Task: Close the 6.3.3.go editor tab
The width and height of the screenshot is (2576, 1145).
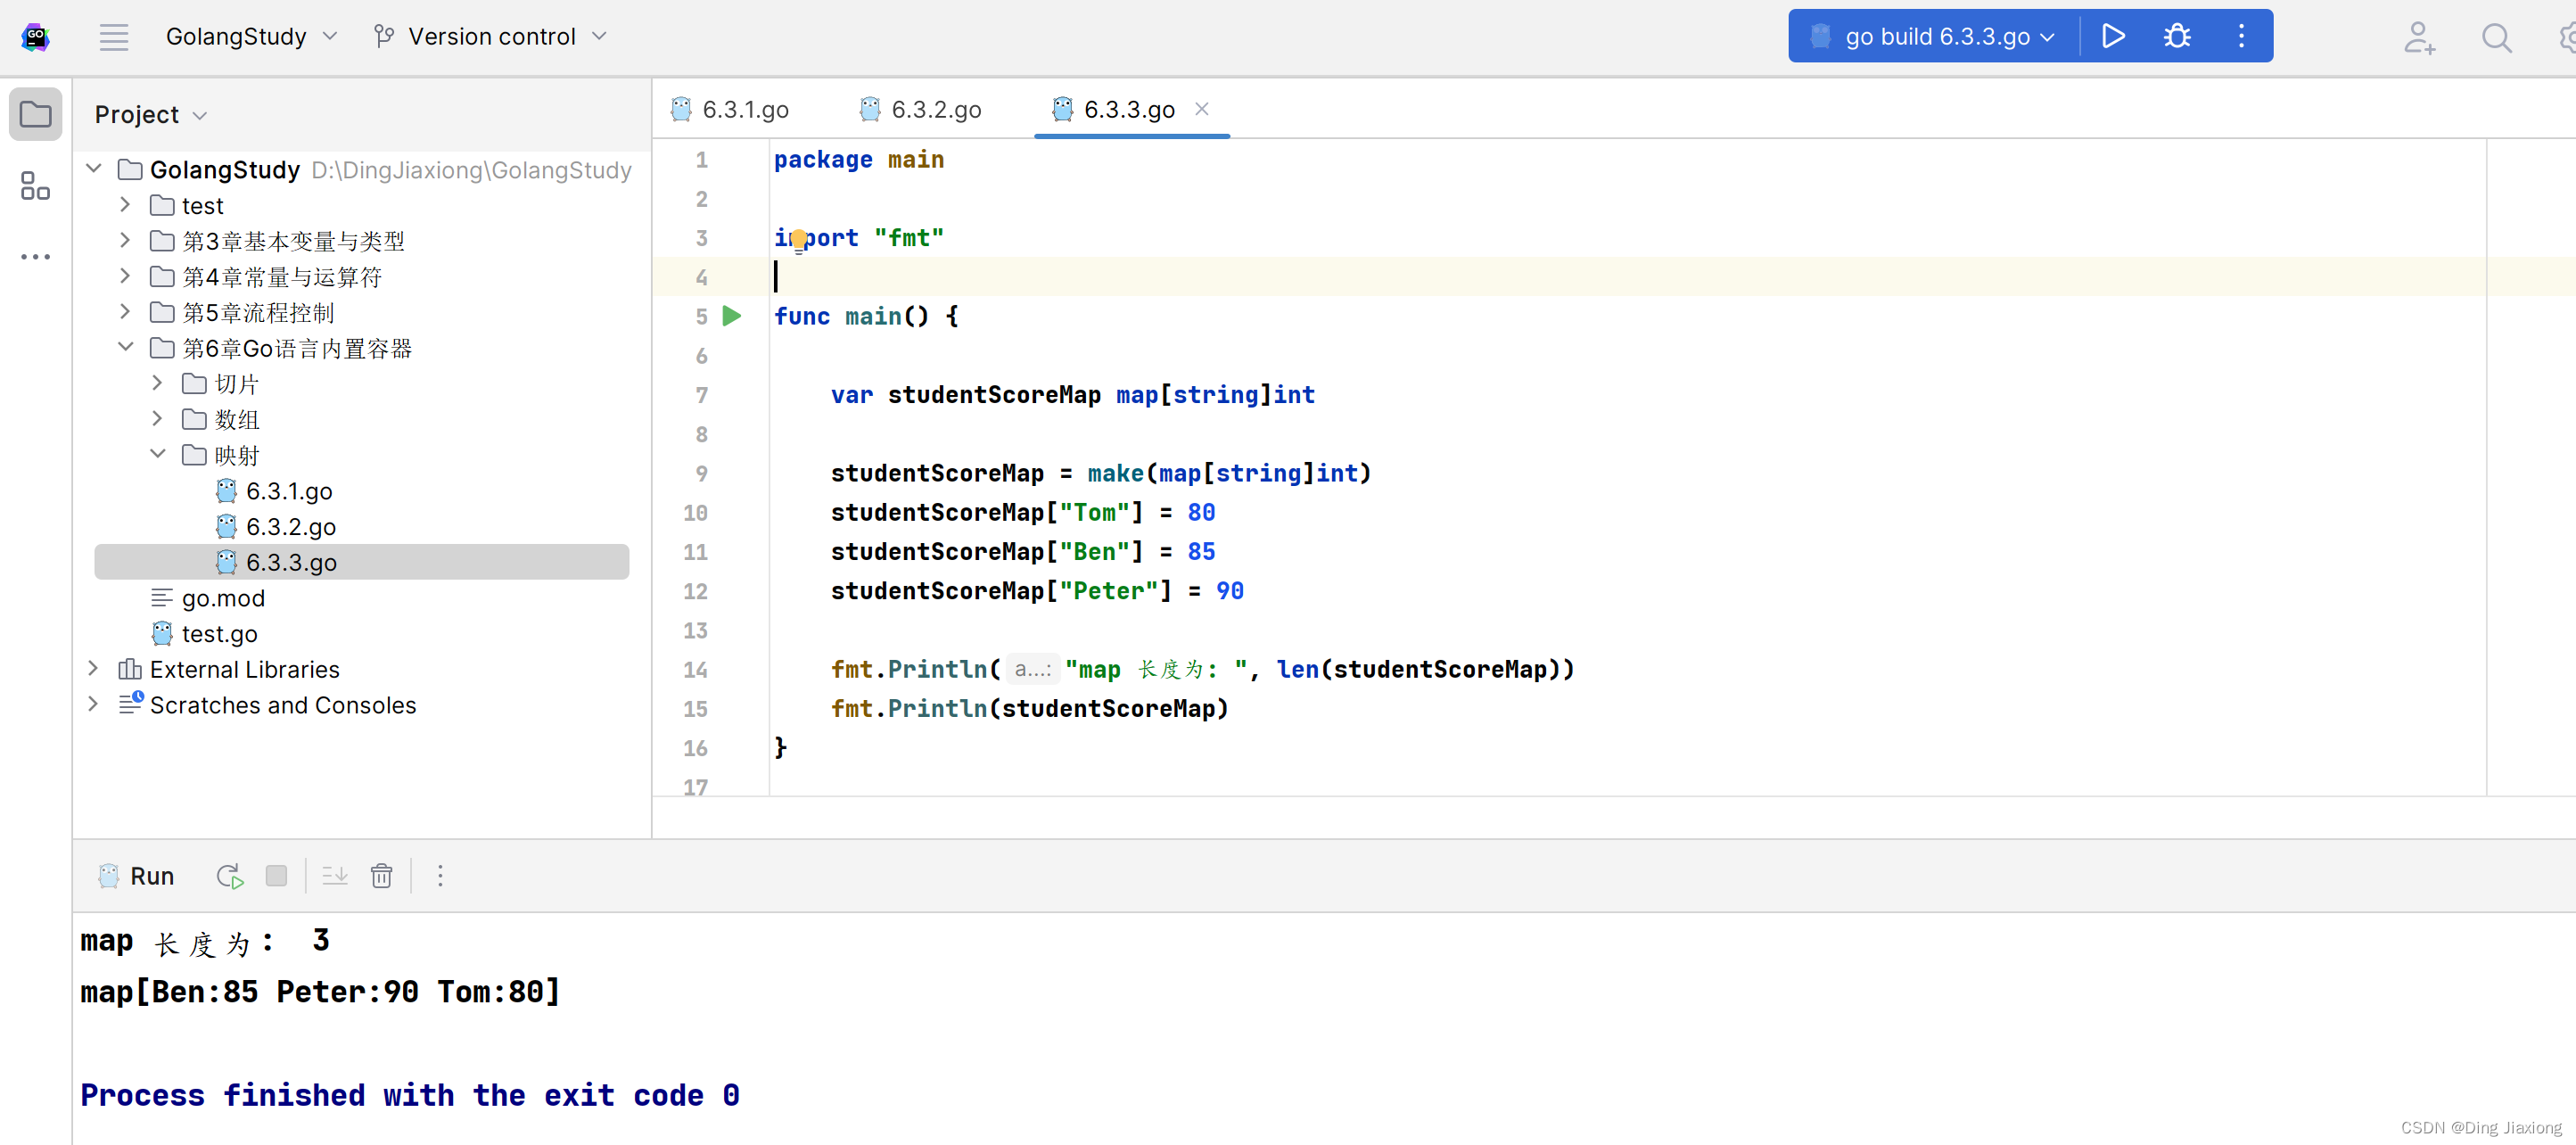Action: pos(1202,109)
